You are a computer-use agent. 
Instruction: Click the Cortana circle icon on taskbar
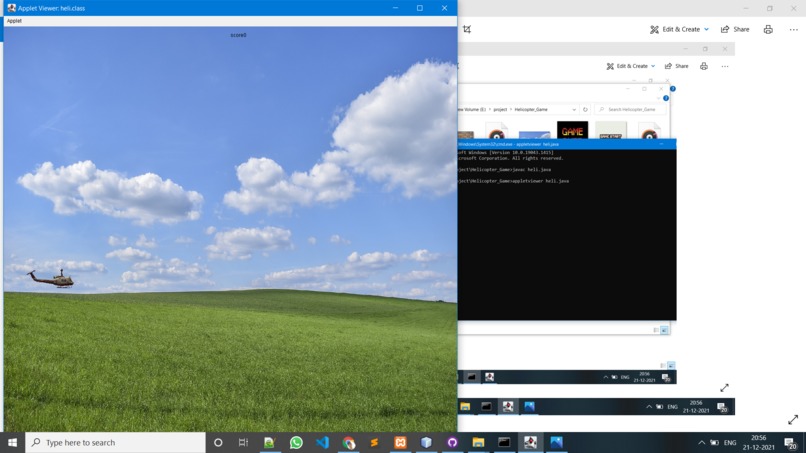coord(218,442)
